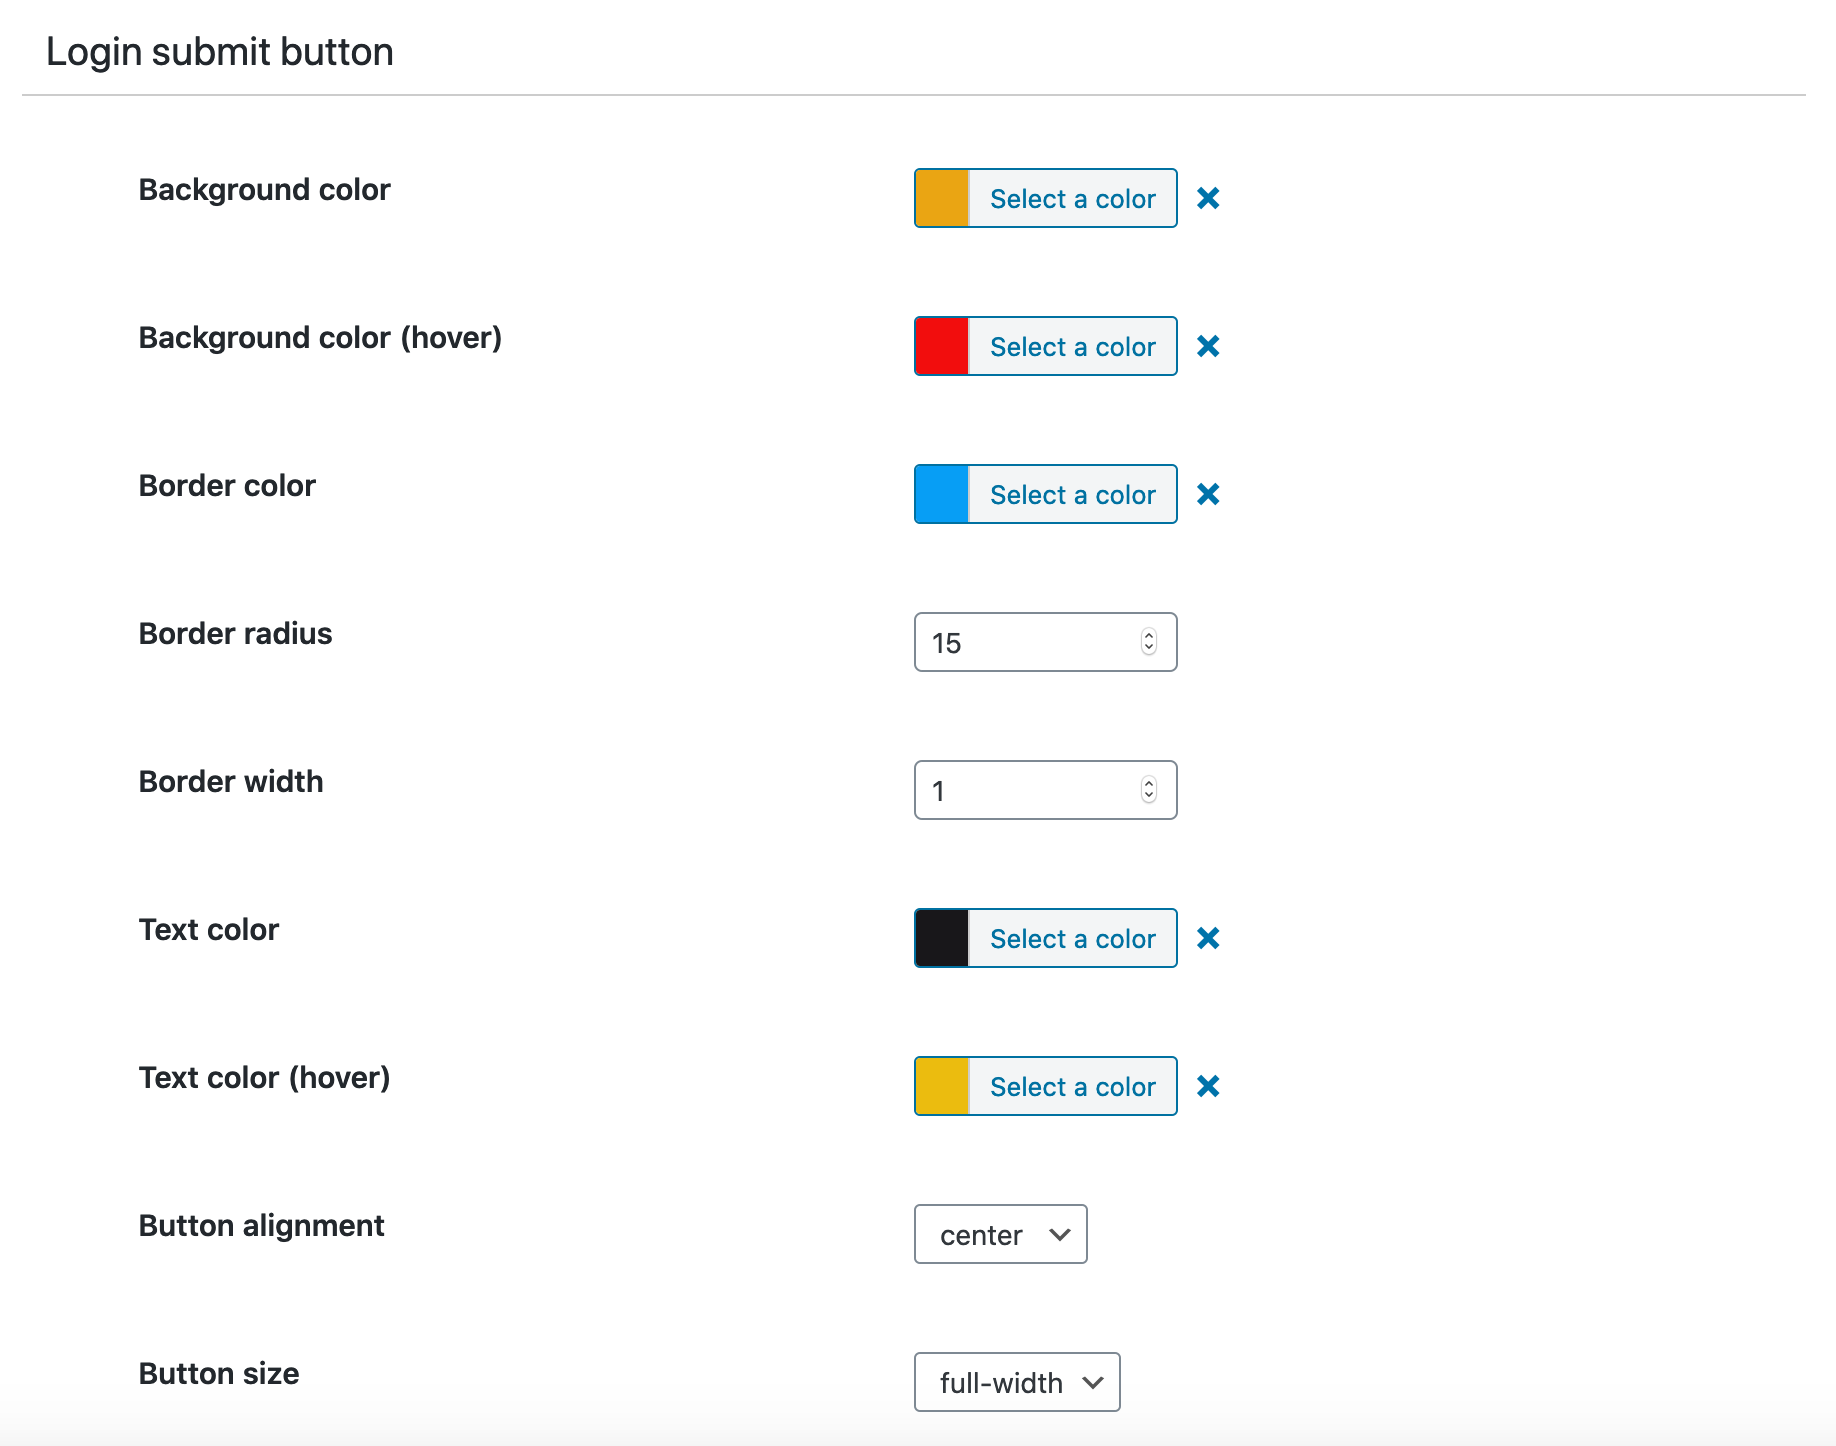Select a color for Text color
This screenshot has width=1836, height=1446.
pos(1073,938)
